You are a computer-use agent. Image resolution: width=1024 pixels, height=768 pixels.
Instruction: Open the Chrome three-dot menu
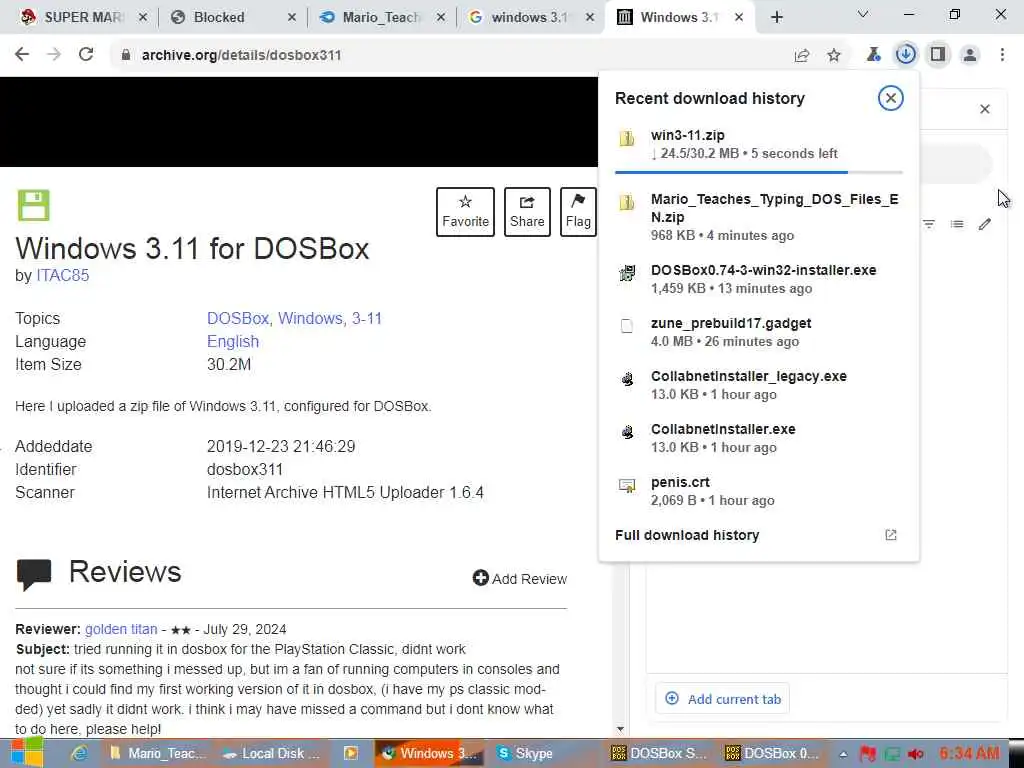(1002, 55)
